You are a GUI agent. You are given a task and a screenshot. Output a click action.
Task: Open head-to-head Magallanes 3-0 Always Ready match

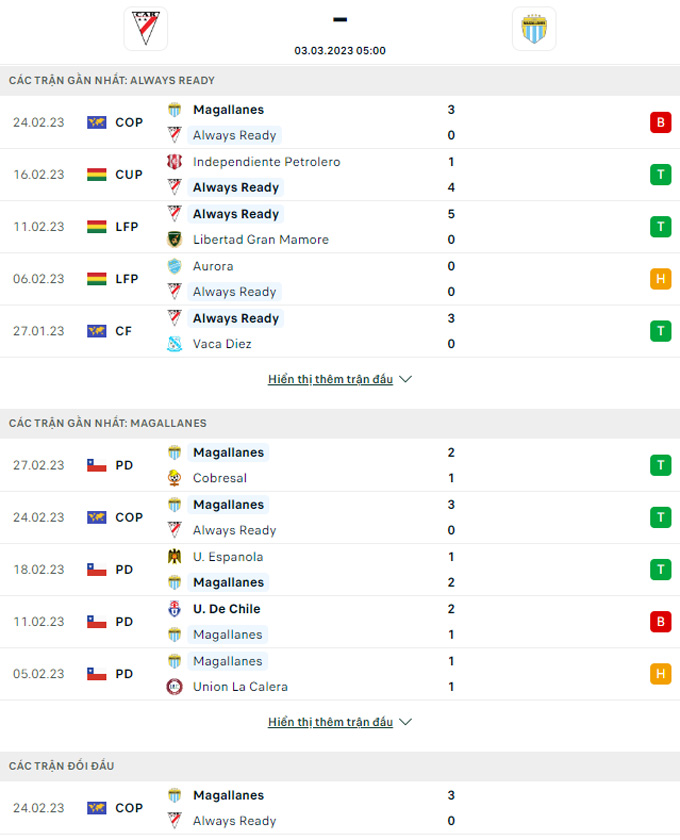340,808
